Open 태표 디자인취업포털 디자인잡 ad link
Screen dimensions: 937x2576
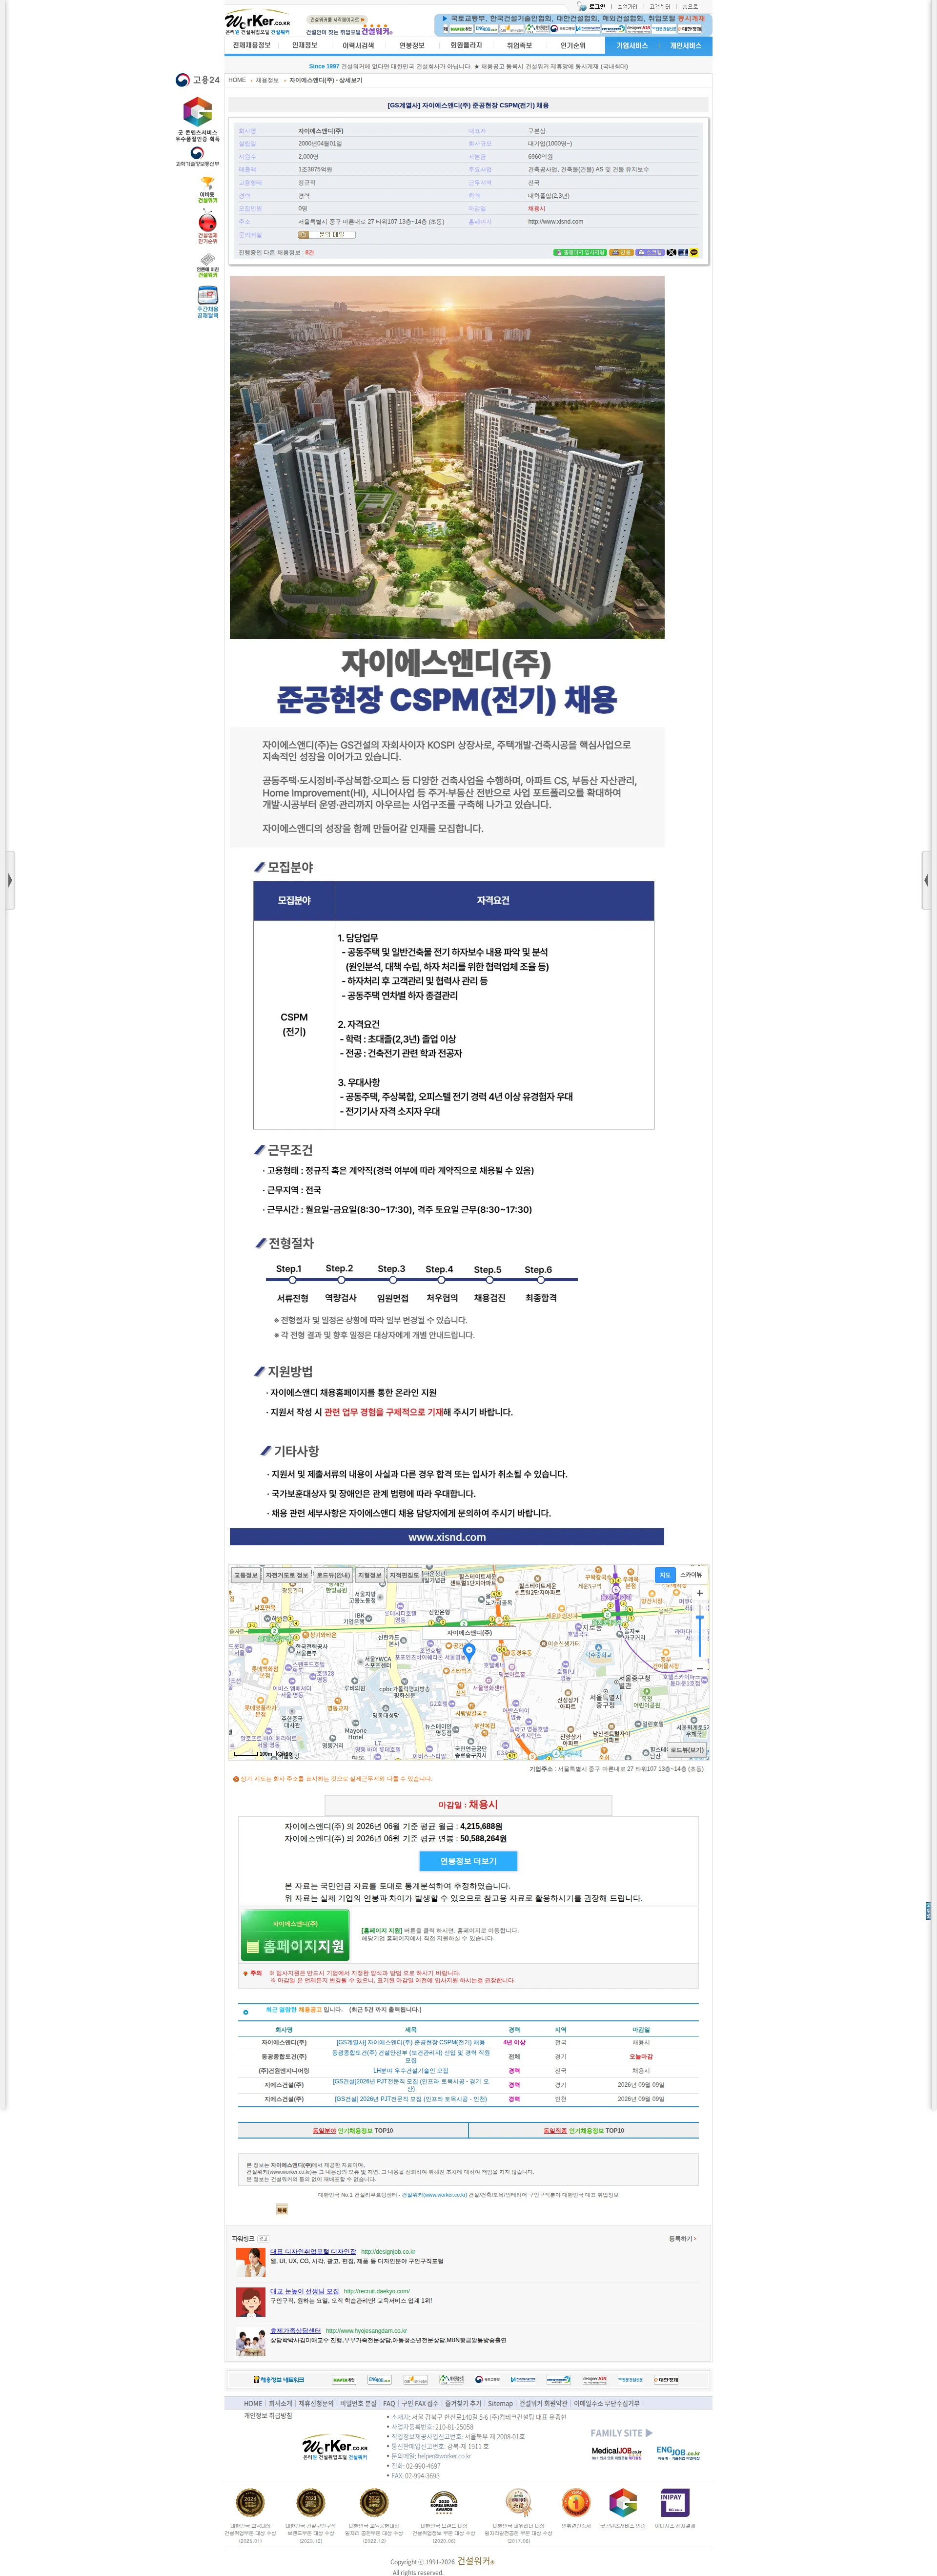pyautogui.click(x=313, y=2252)
